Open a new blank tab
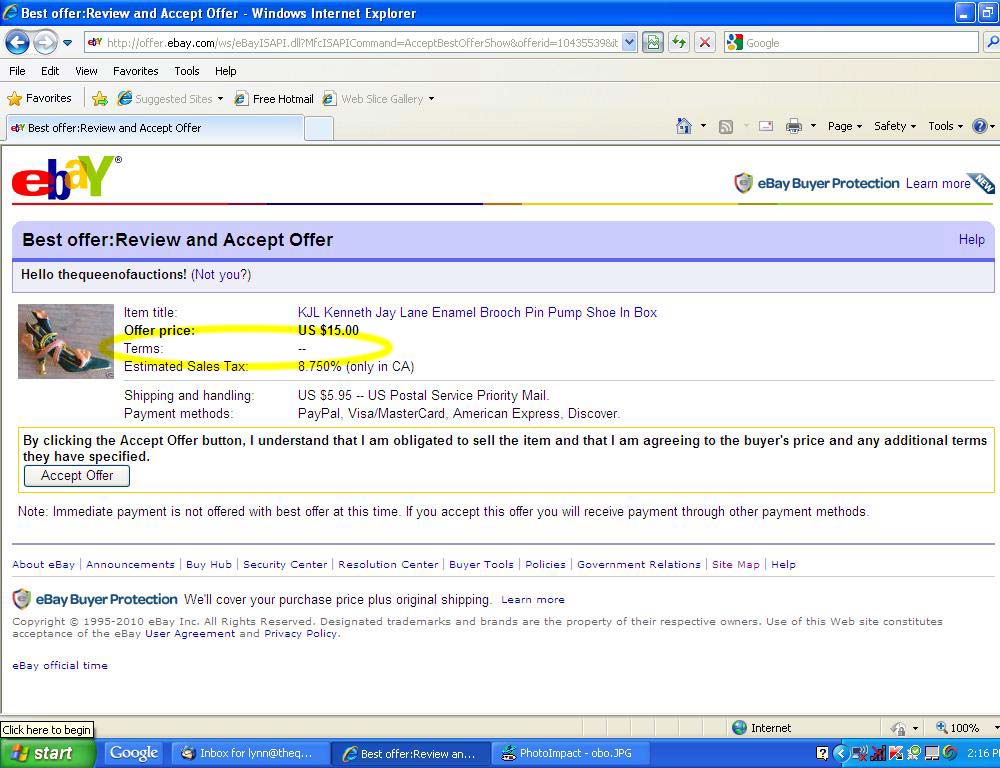The height and width of the screenshot is (768, 1000). point(319,128)
